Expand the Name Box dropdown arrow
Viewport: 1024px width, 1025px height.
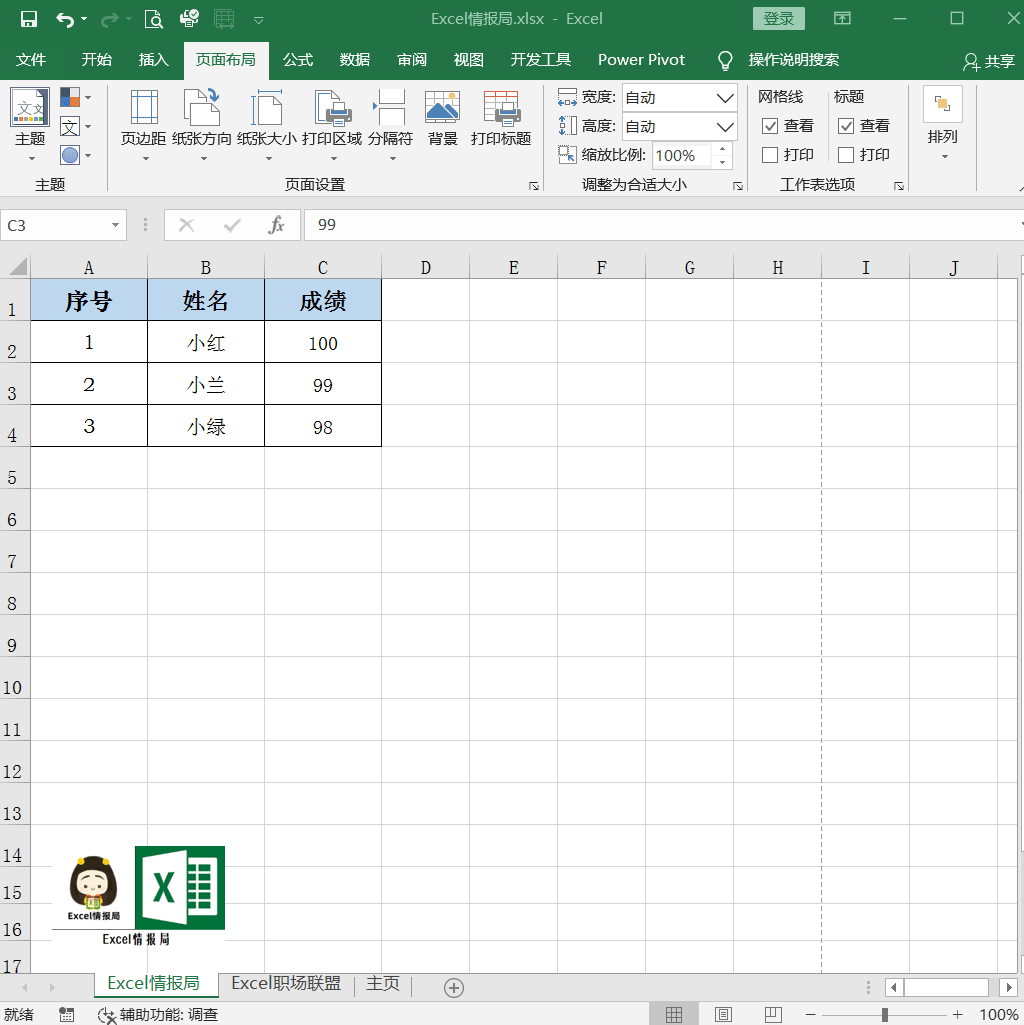pyautogui.click(x=115, y=226)
